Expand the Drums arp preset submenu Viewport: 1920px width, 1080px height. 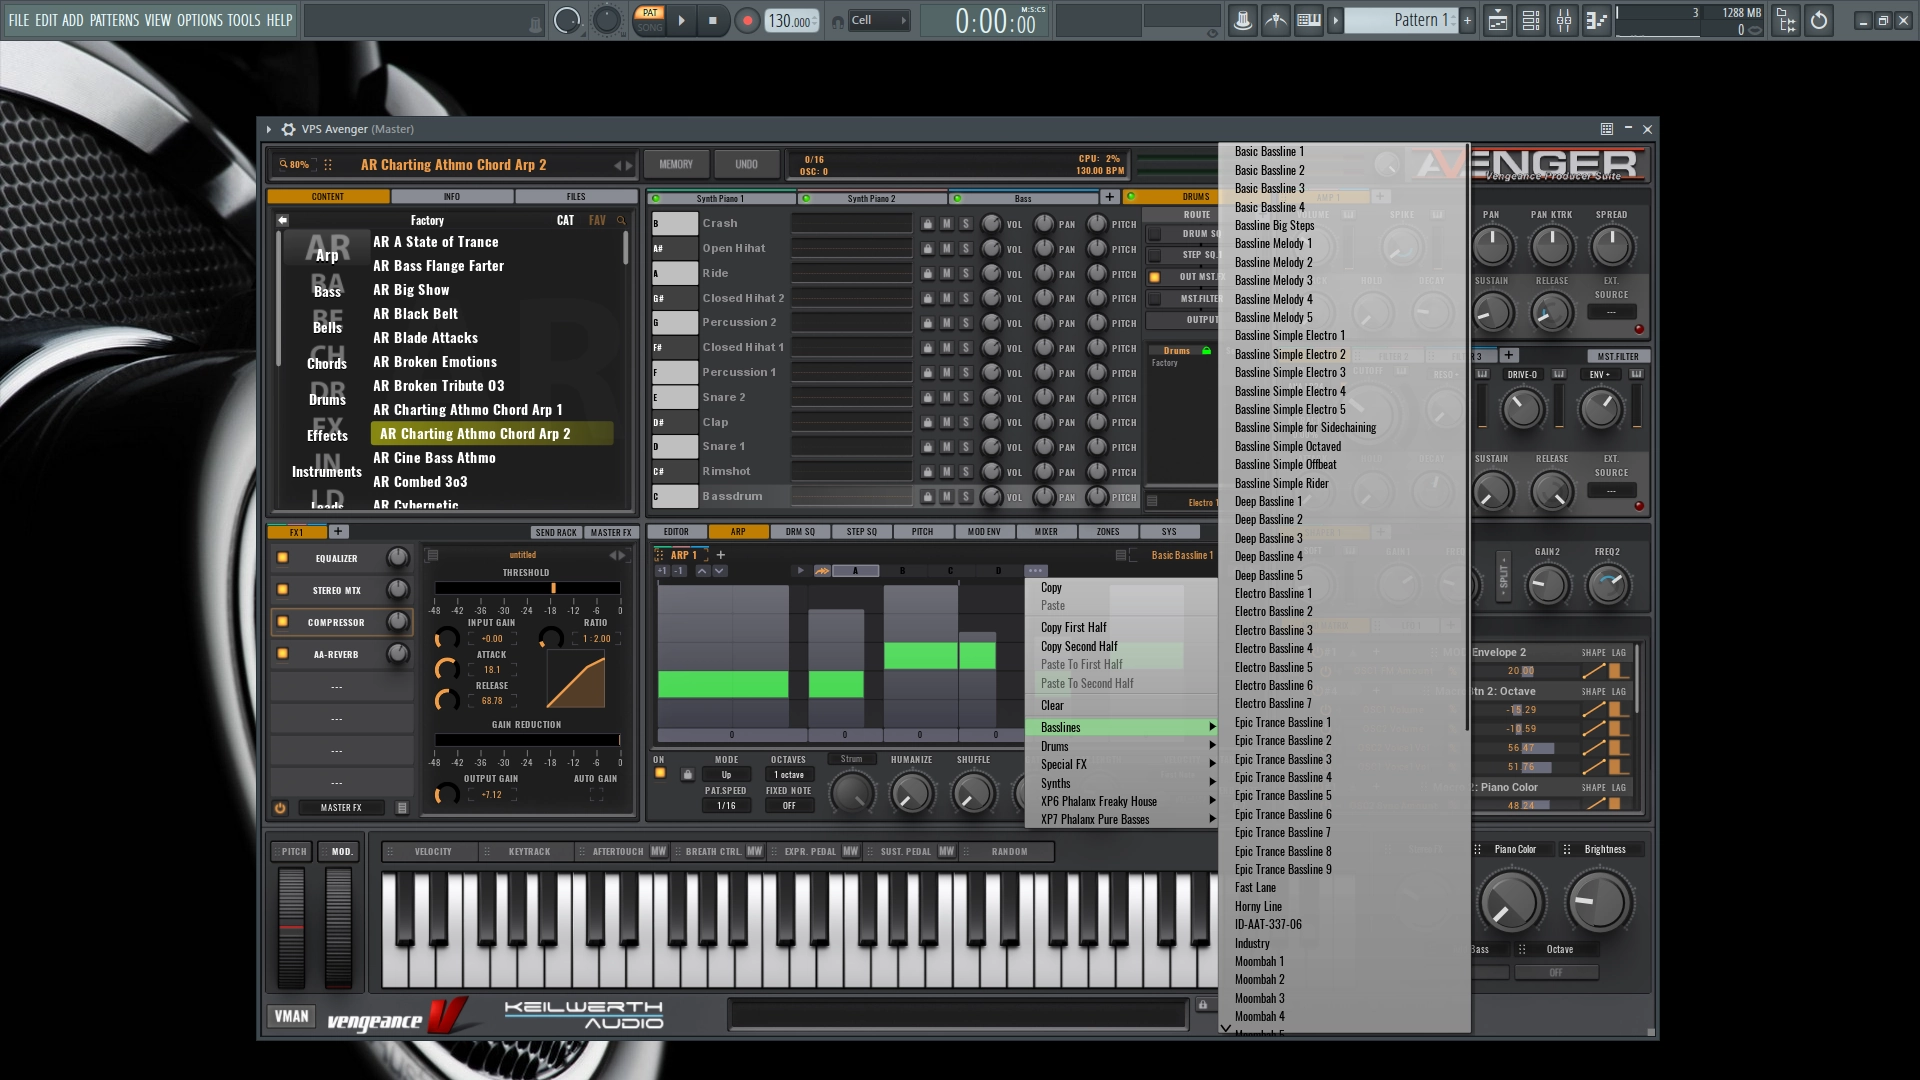1121,746
